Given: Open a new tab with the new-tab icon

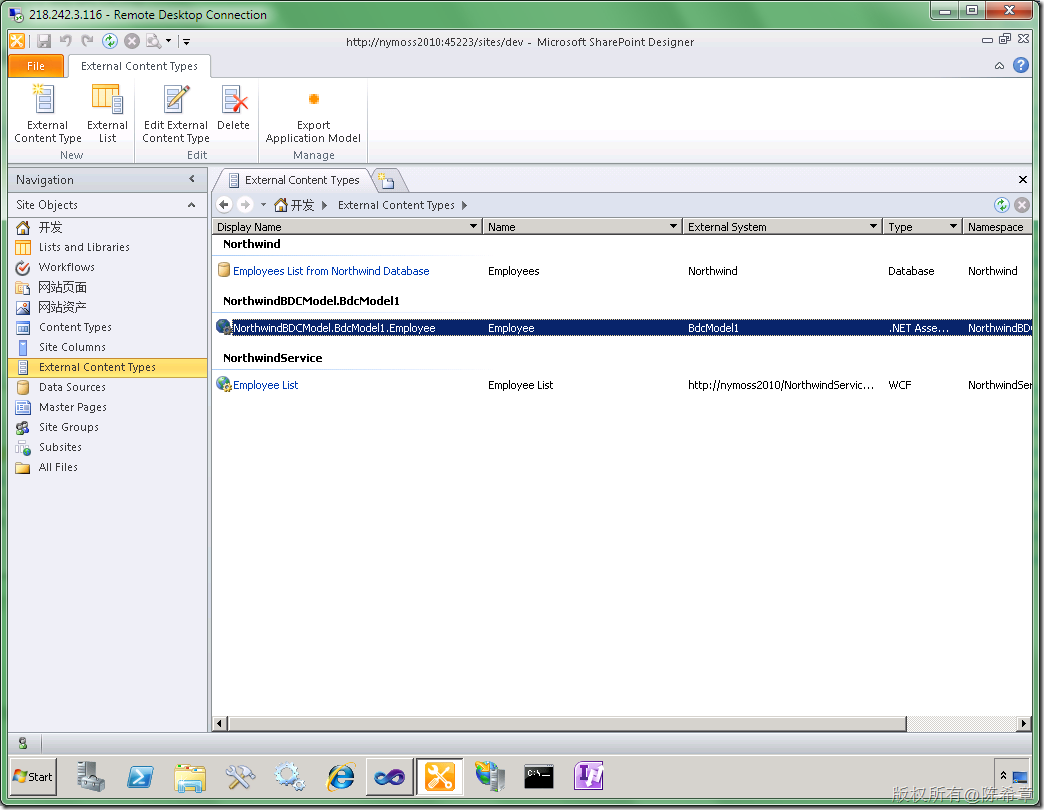Looking at the screenshot, I should point(387,180).
